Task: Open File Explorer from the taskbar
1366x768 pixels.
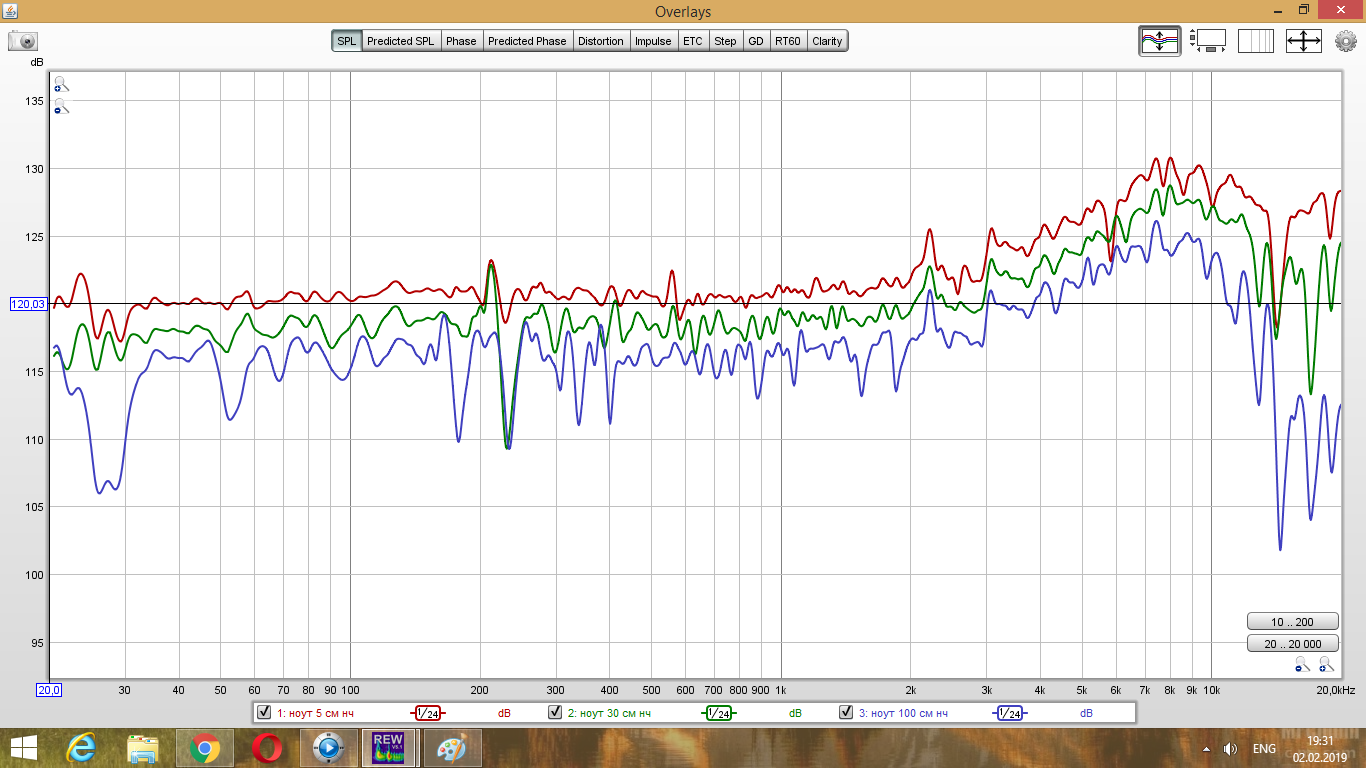Action: (143, 748)
